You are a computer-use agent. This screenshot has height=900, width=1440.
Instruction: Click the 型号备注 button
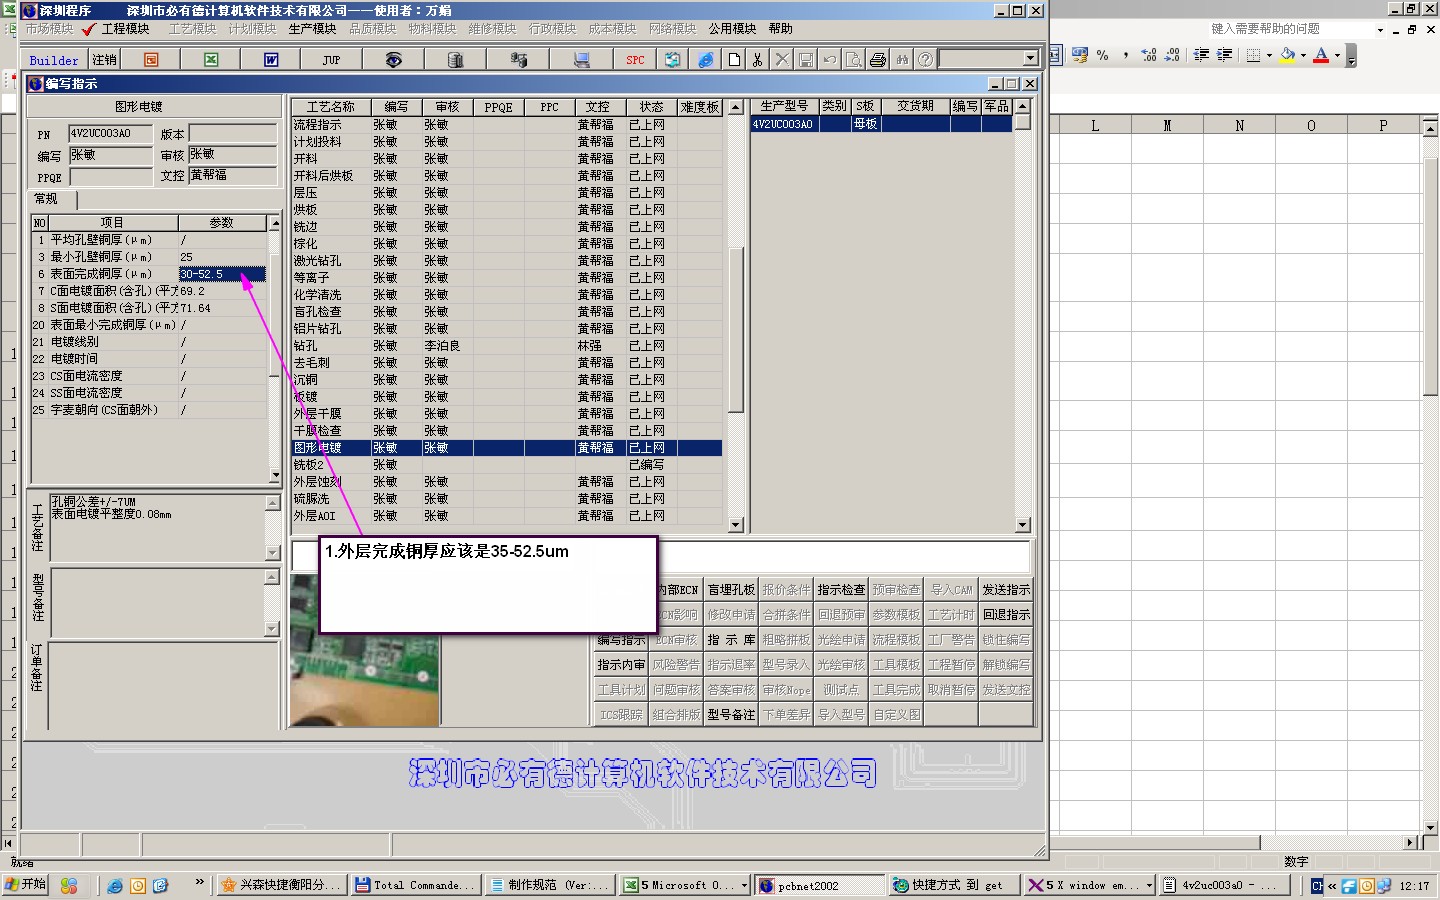[731, 715]
